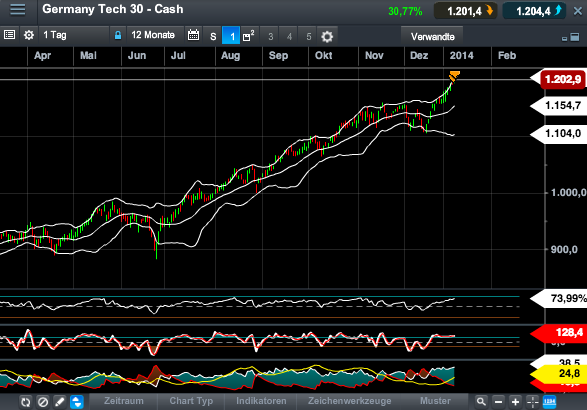Open the list view icon
Viewport: 587px width, 410px height.
click(x=9, y=35)
